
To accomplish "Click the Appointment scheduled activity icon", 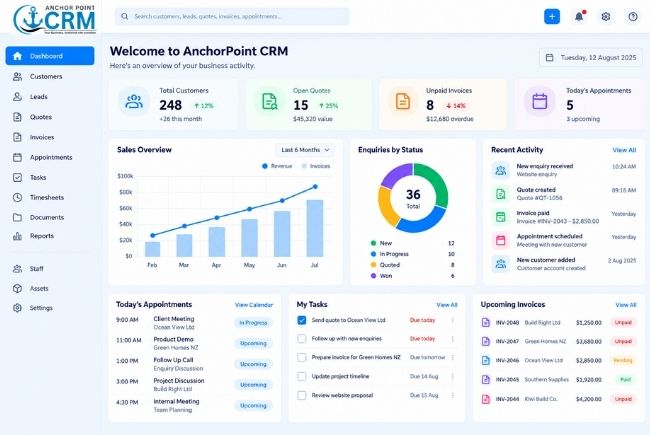I will click(x=501, y=240).
